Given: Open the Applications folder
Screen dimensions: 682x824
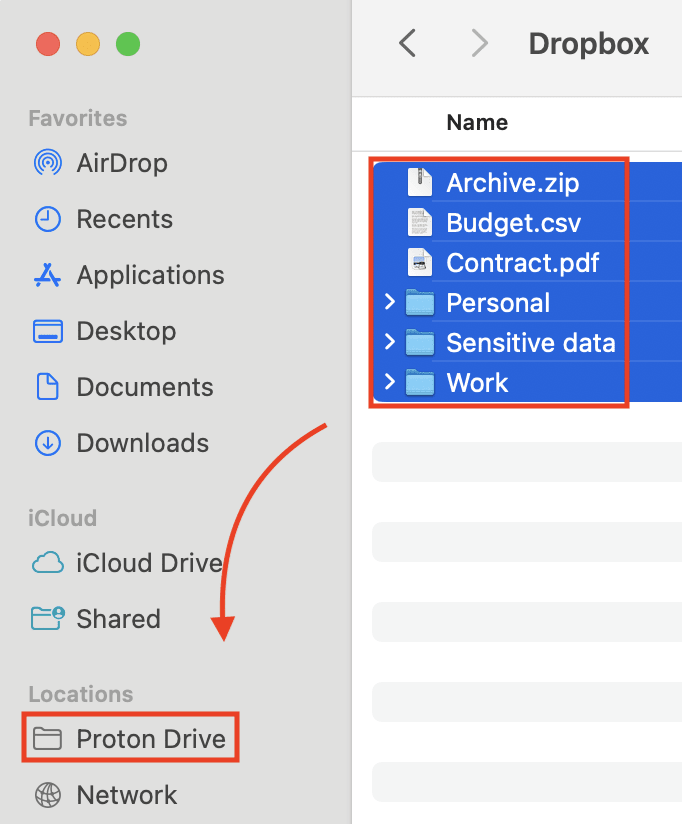Looking at the screenshot, I should click(148, 275).
